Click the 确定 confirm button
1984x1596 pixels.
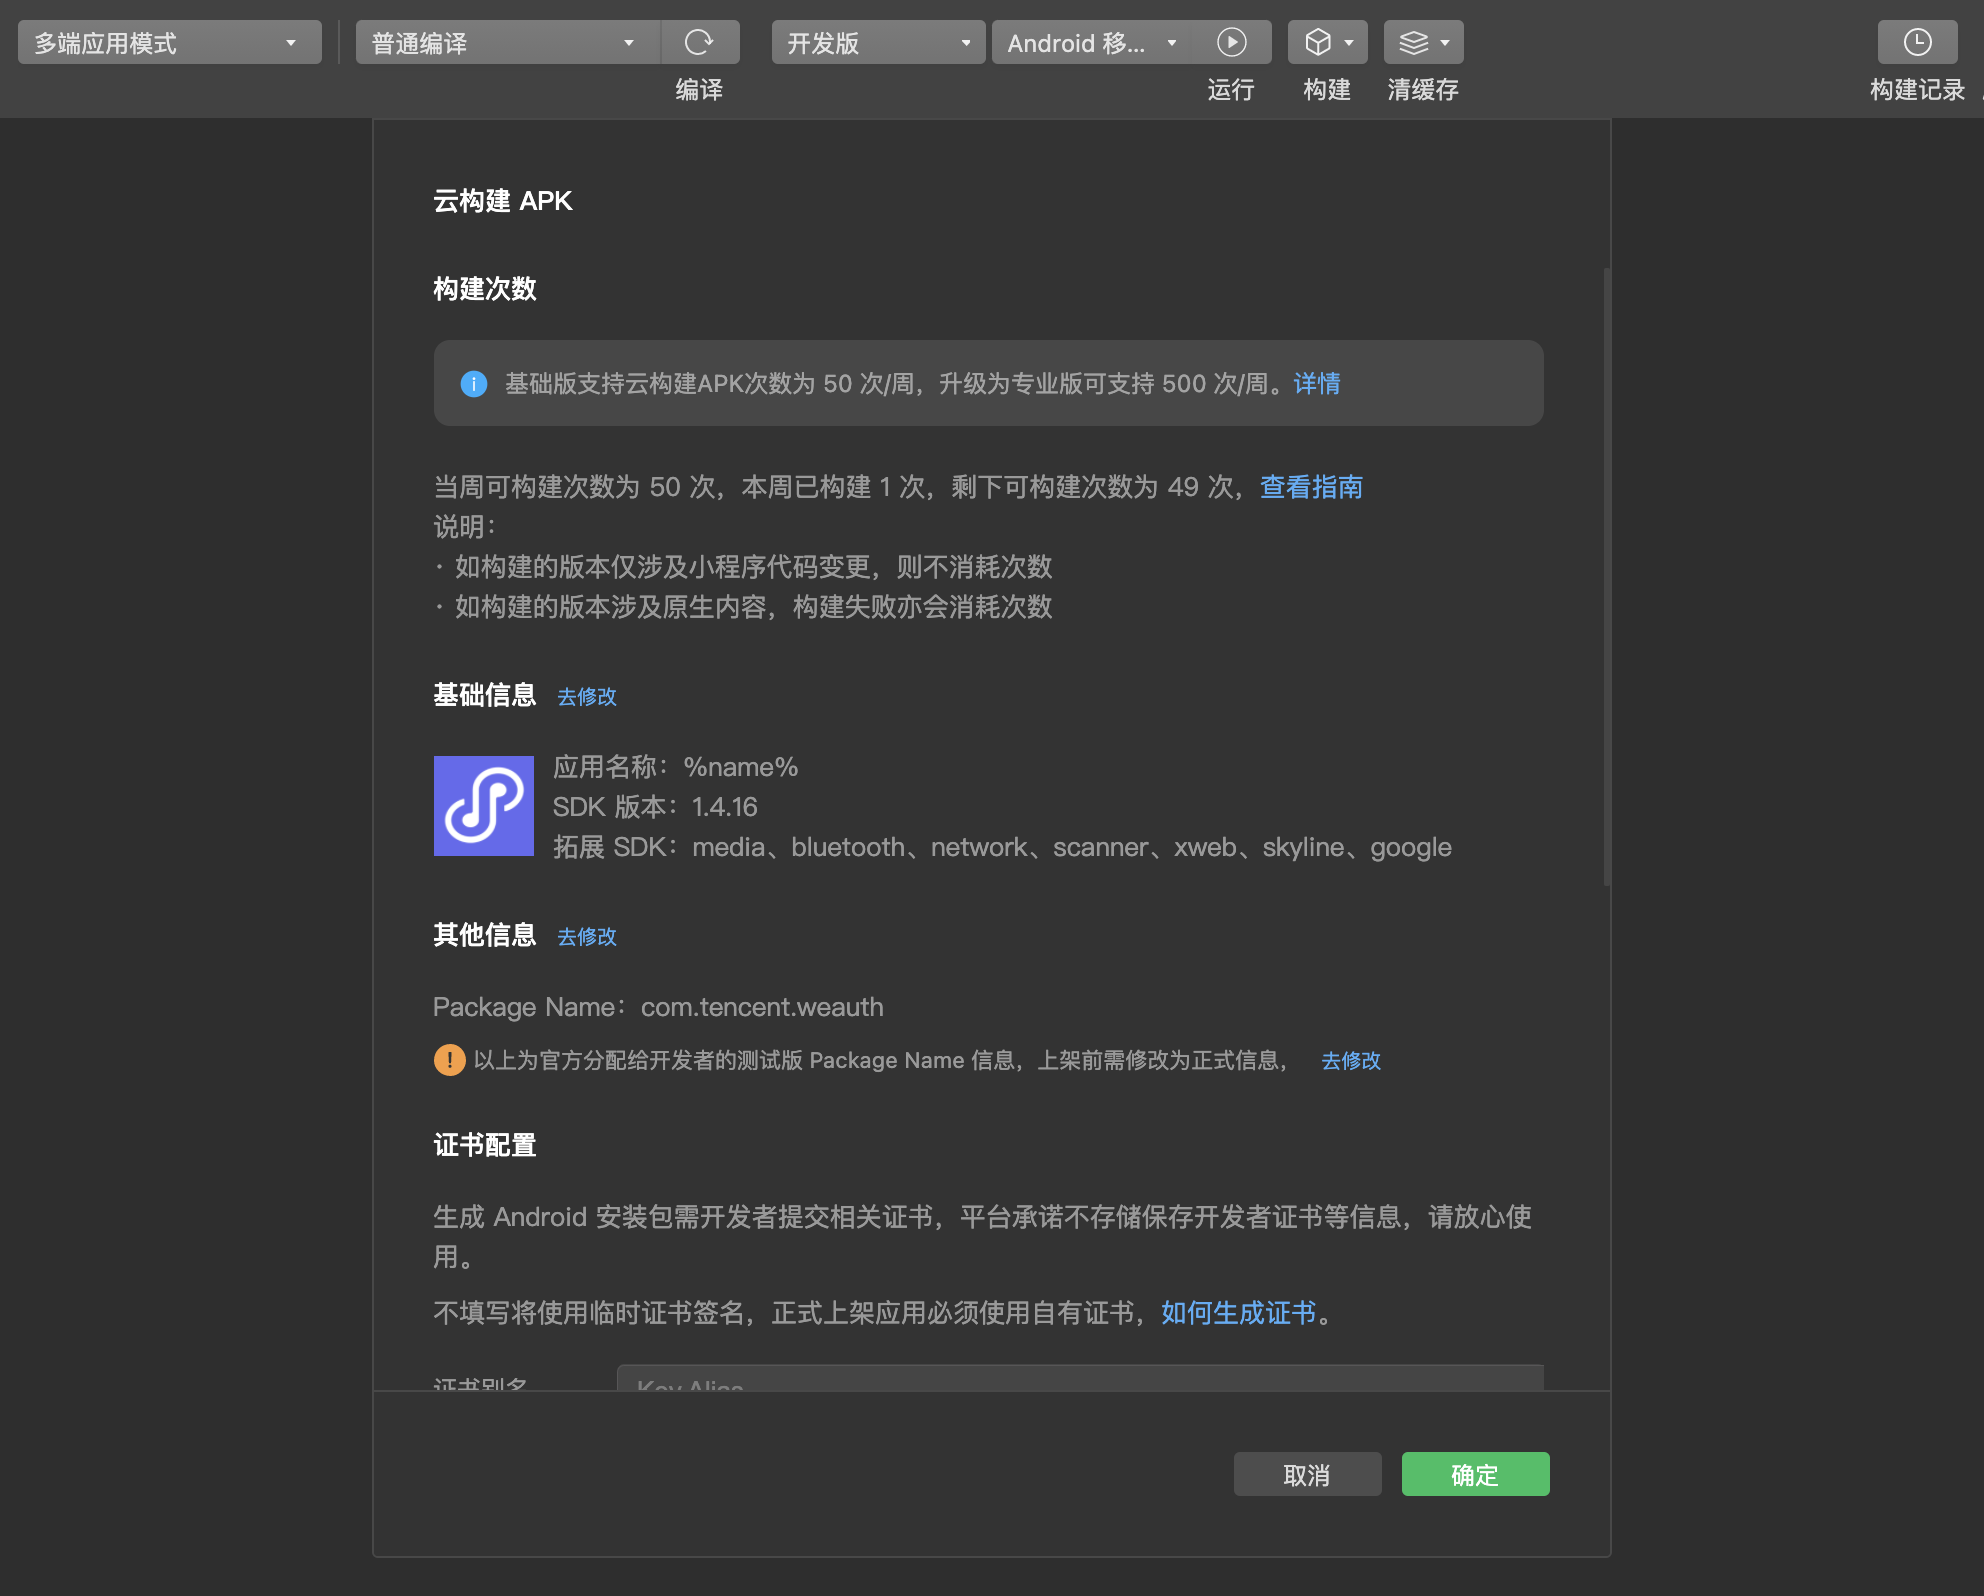tap(1475, 1475)
